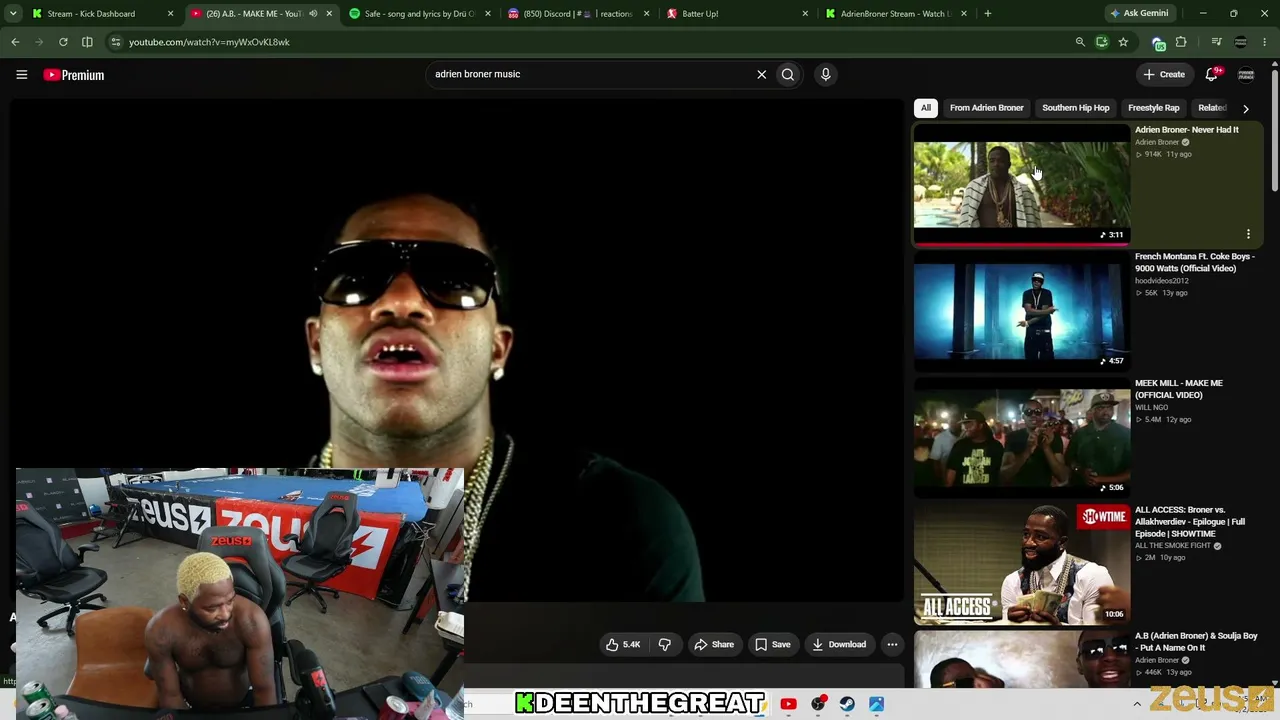Click the browser address bar URL
This screenshot has width=1280, height=720.
209,42
